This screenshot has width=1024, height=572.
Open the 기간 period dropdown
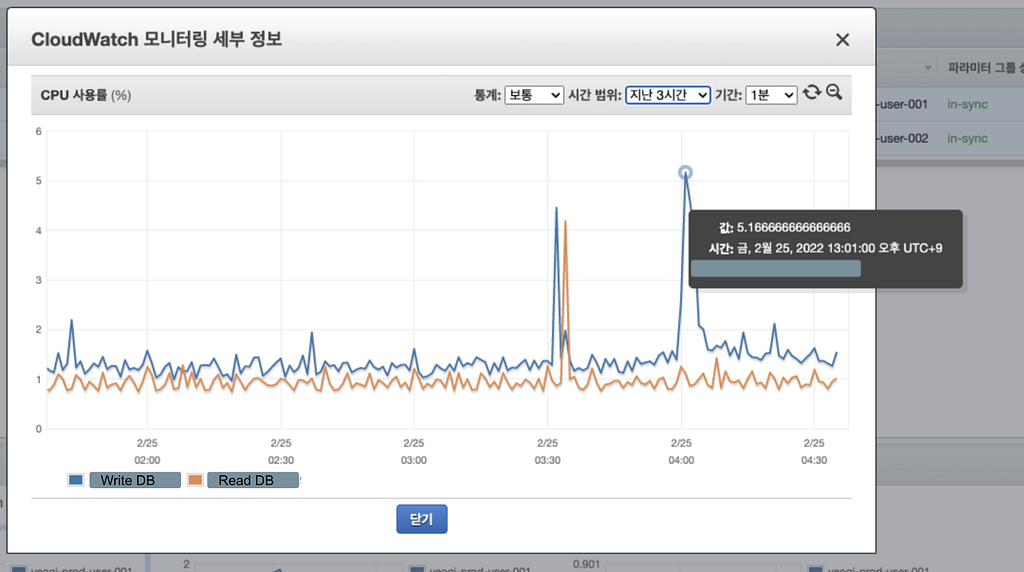point(771,95)
